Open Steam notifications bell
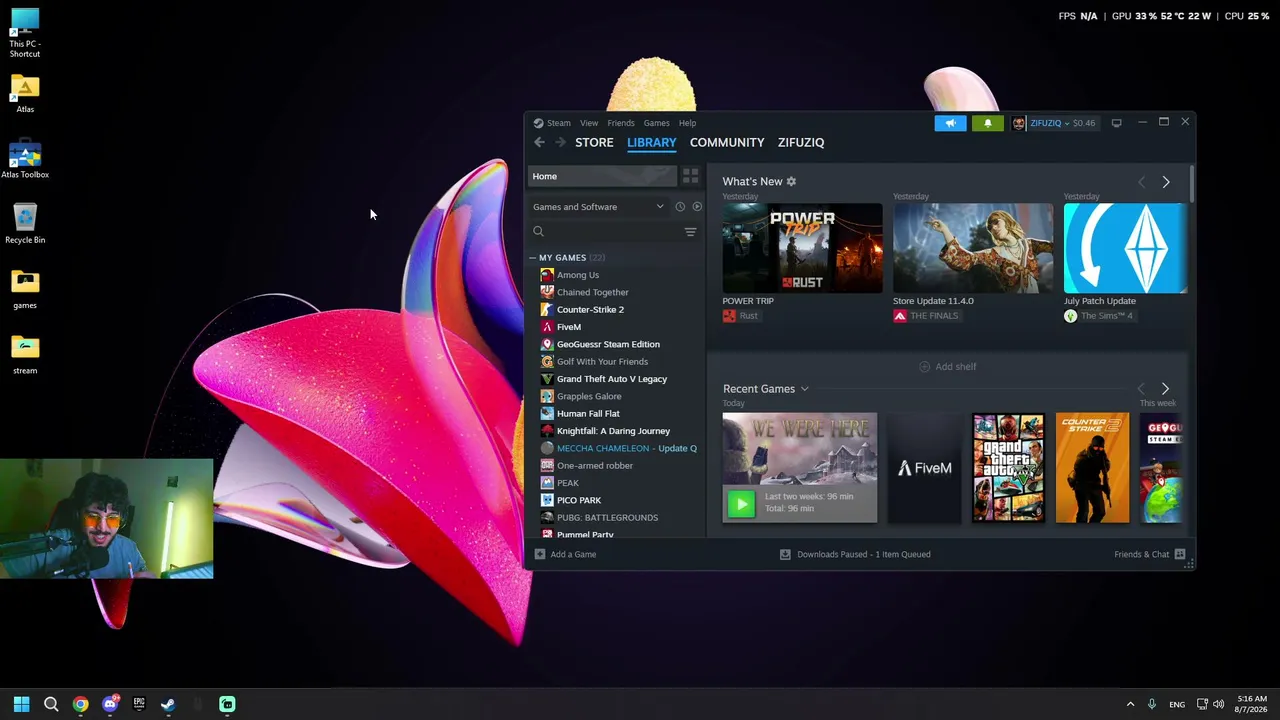1280x720 pixels. pyautogui.click(x=987, y=123)
